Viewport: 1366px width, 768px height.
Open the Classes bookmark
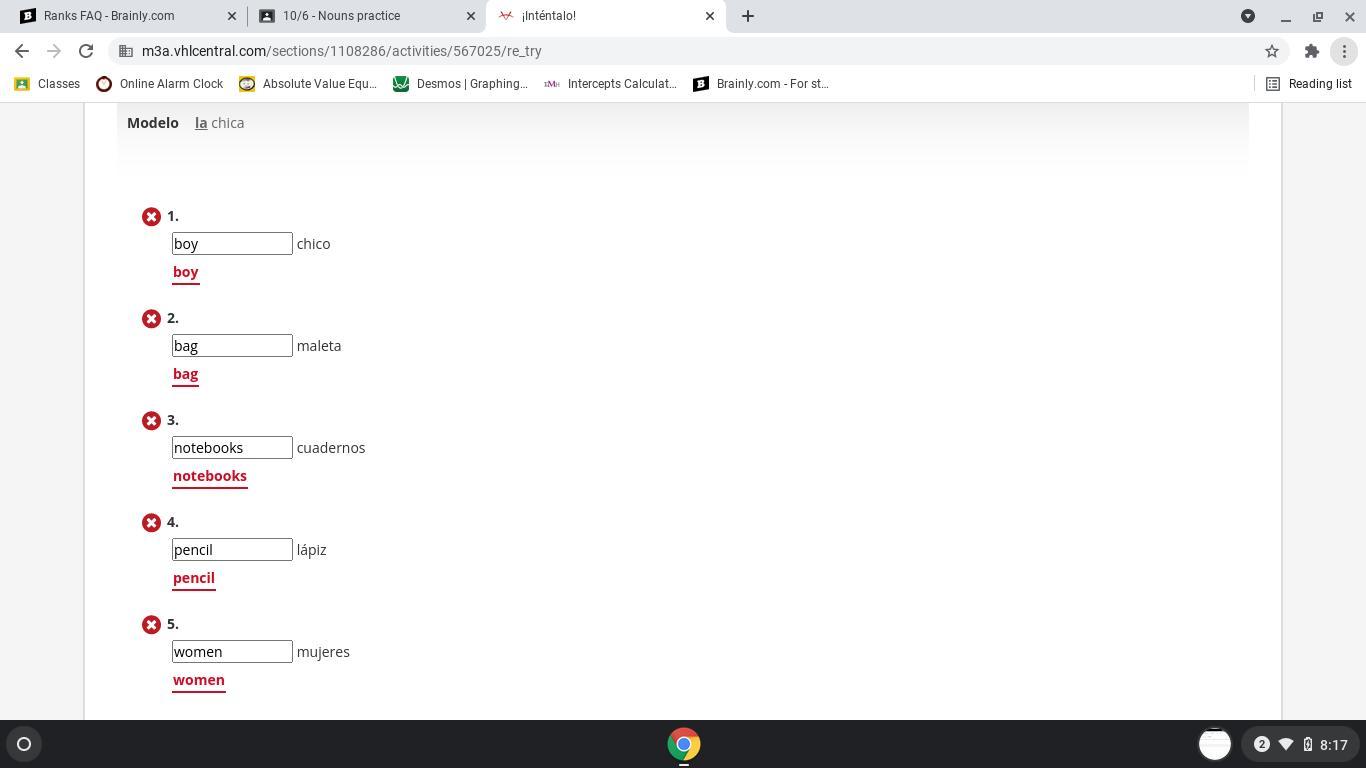pyautogui.click(x=47, y=84)
